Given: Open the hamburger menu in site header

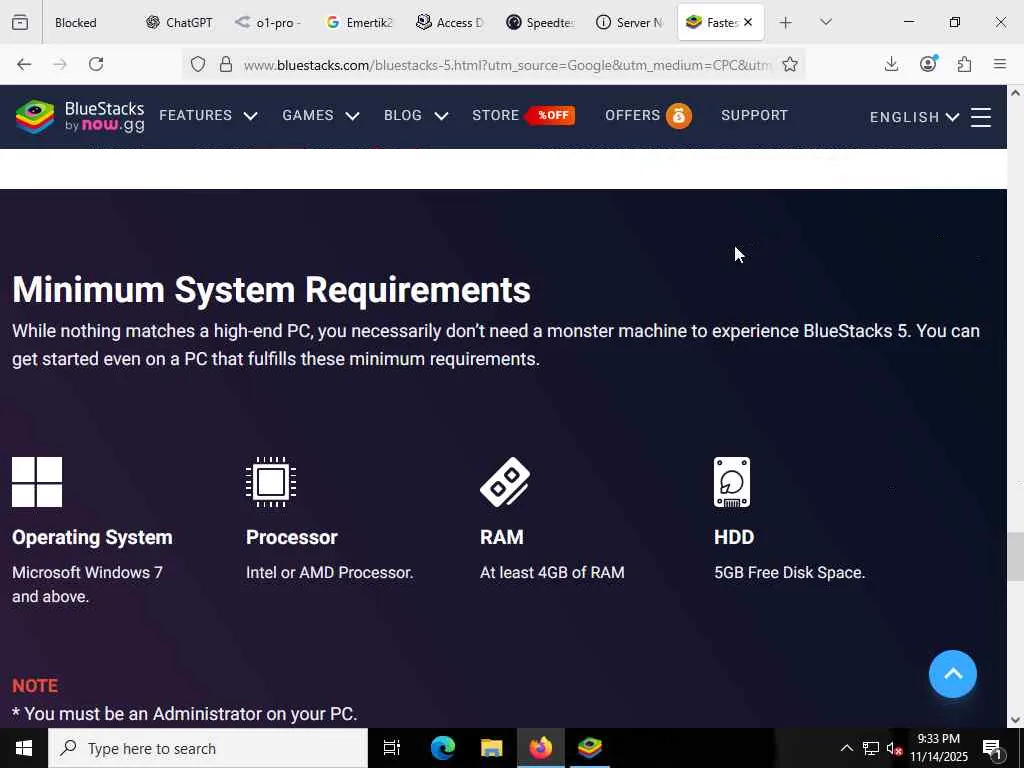Looking at the screenshot, I should tap(981, 117).
